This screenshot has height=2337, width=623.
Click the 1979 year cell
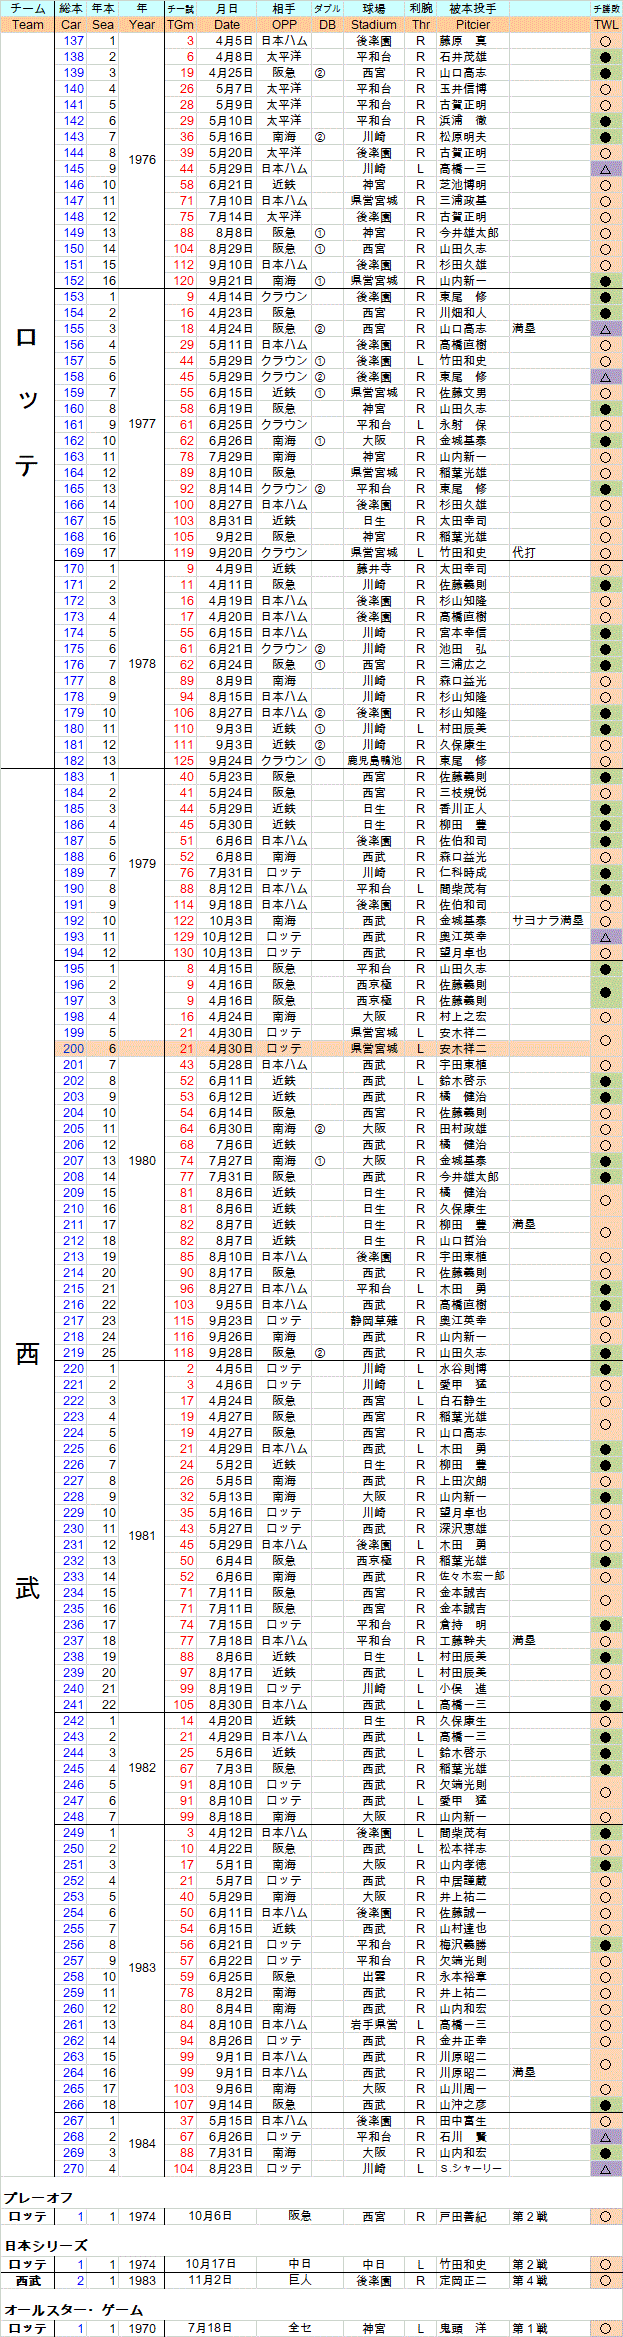pos(142,864)
